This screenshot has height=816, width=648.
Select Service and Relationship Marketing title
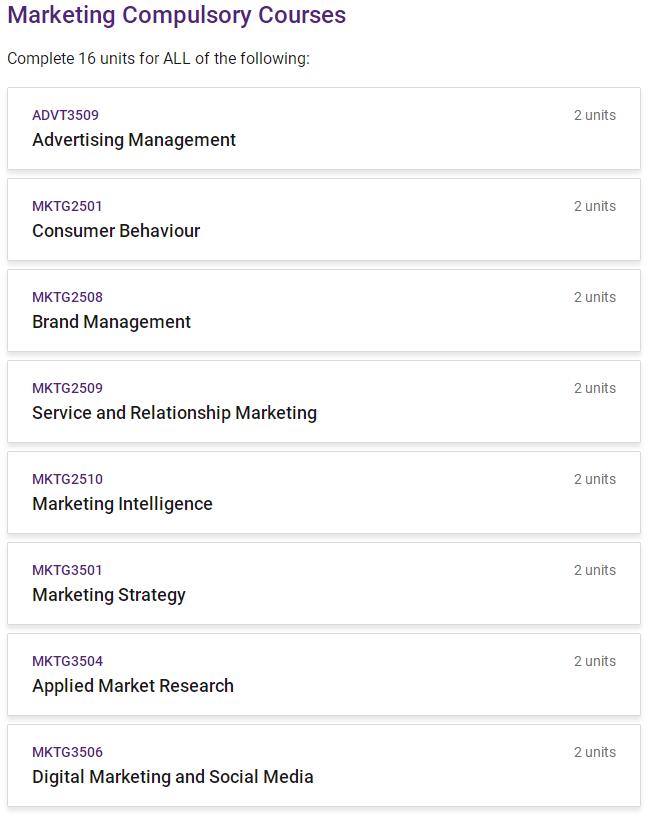click(174, 413)
